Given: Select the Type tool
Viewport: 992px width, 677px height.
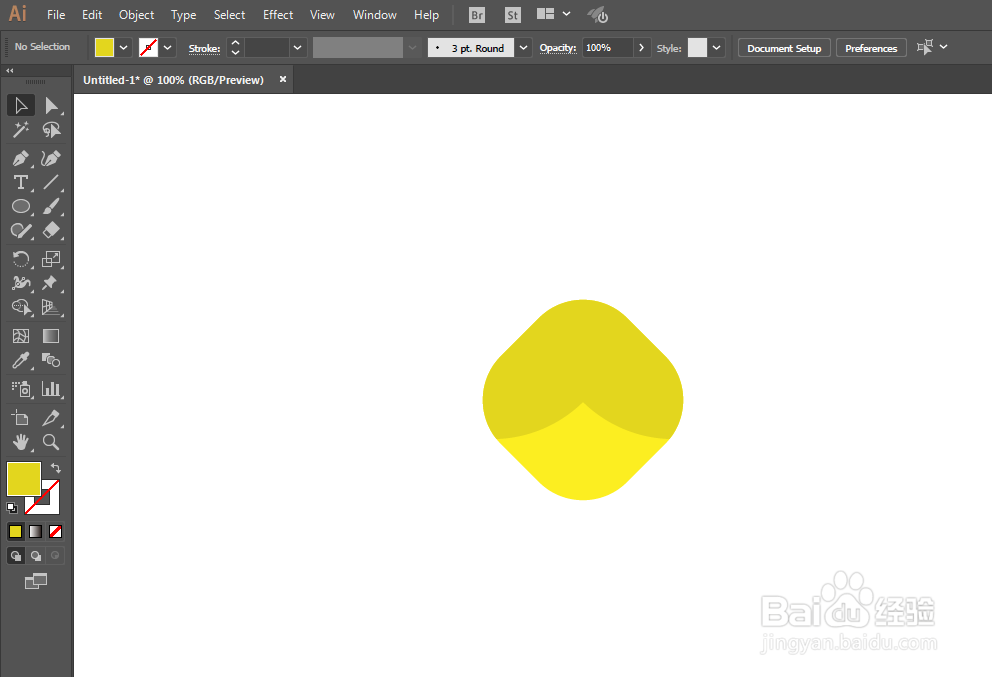Looking at the screenshot, I should 21,182.
